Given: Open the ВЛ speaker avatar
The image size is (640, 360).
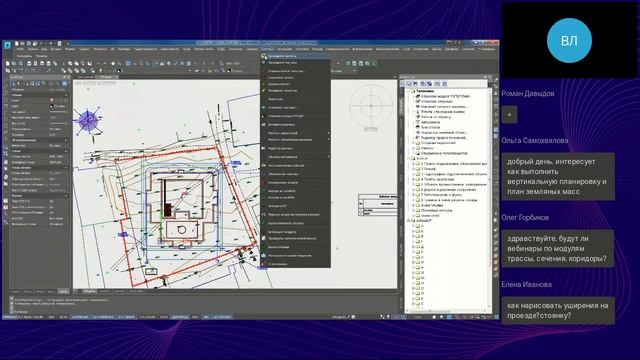Looking at the screenshot, I should coord(569,40).
